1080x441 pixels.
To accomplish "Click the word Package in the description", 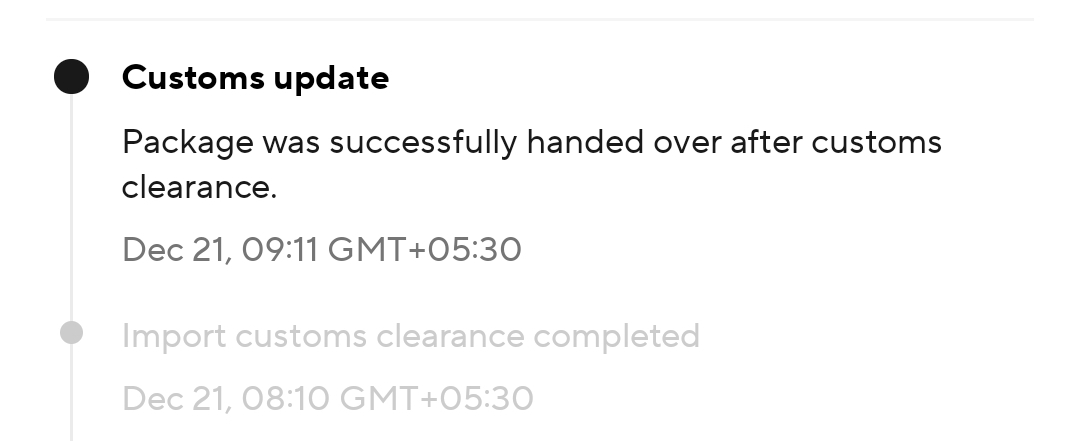I will pyautogui.click(x=188, y=143).
